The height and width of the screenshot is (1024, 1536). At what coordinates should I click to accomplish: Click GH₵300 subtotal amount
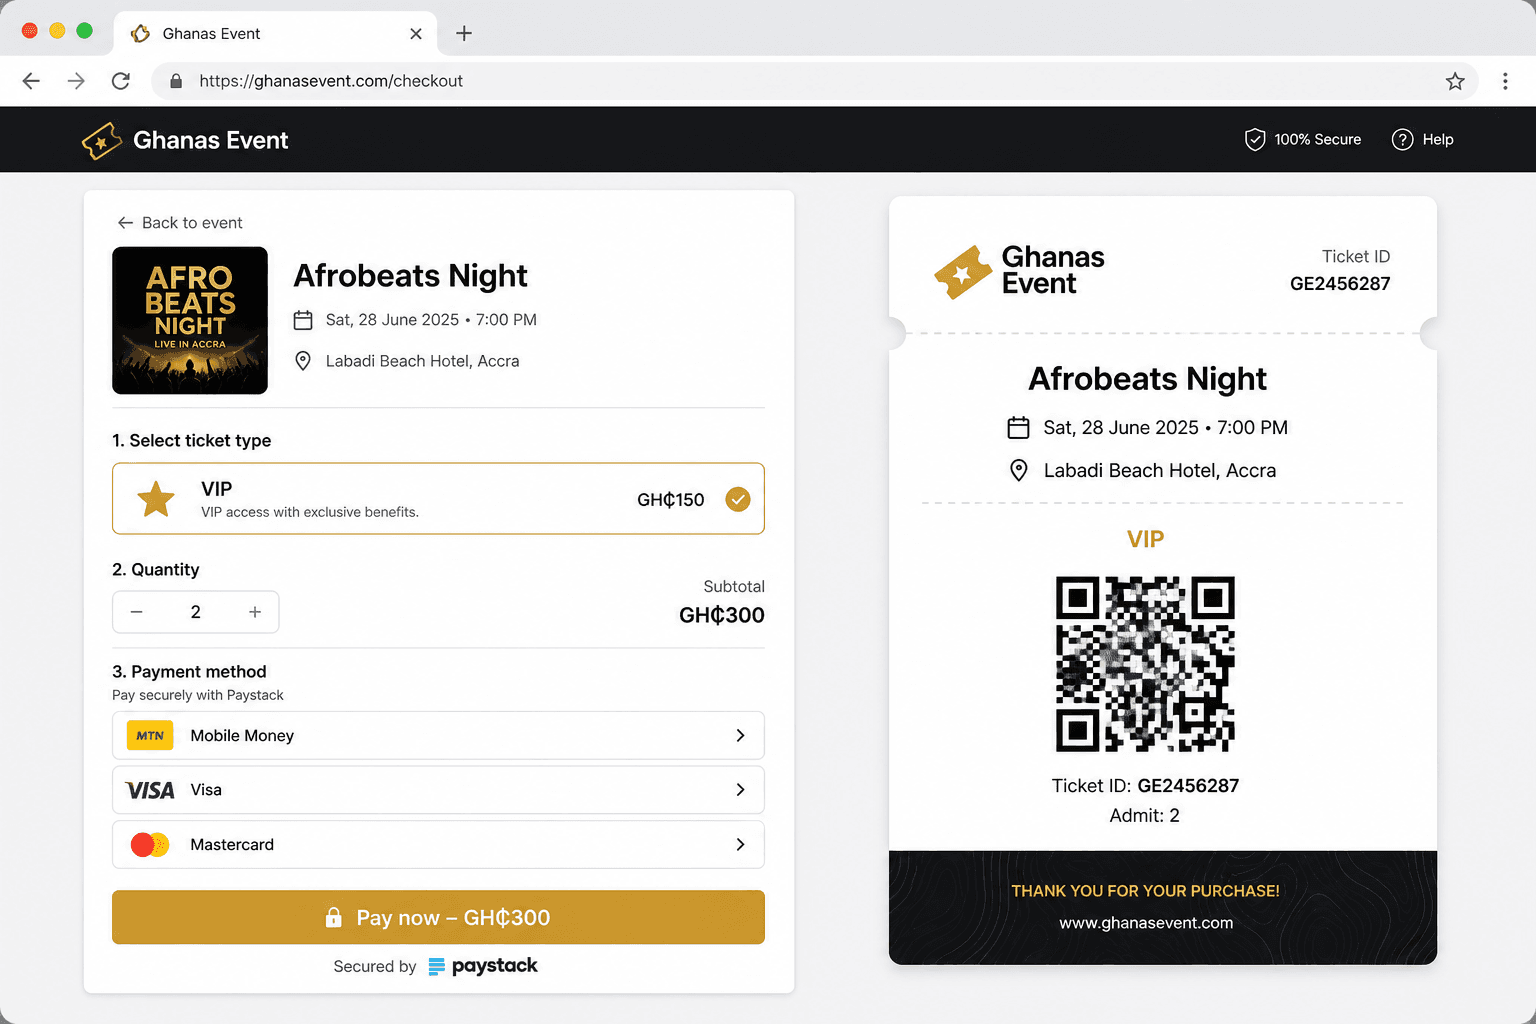click(x=721, y=615)
